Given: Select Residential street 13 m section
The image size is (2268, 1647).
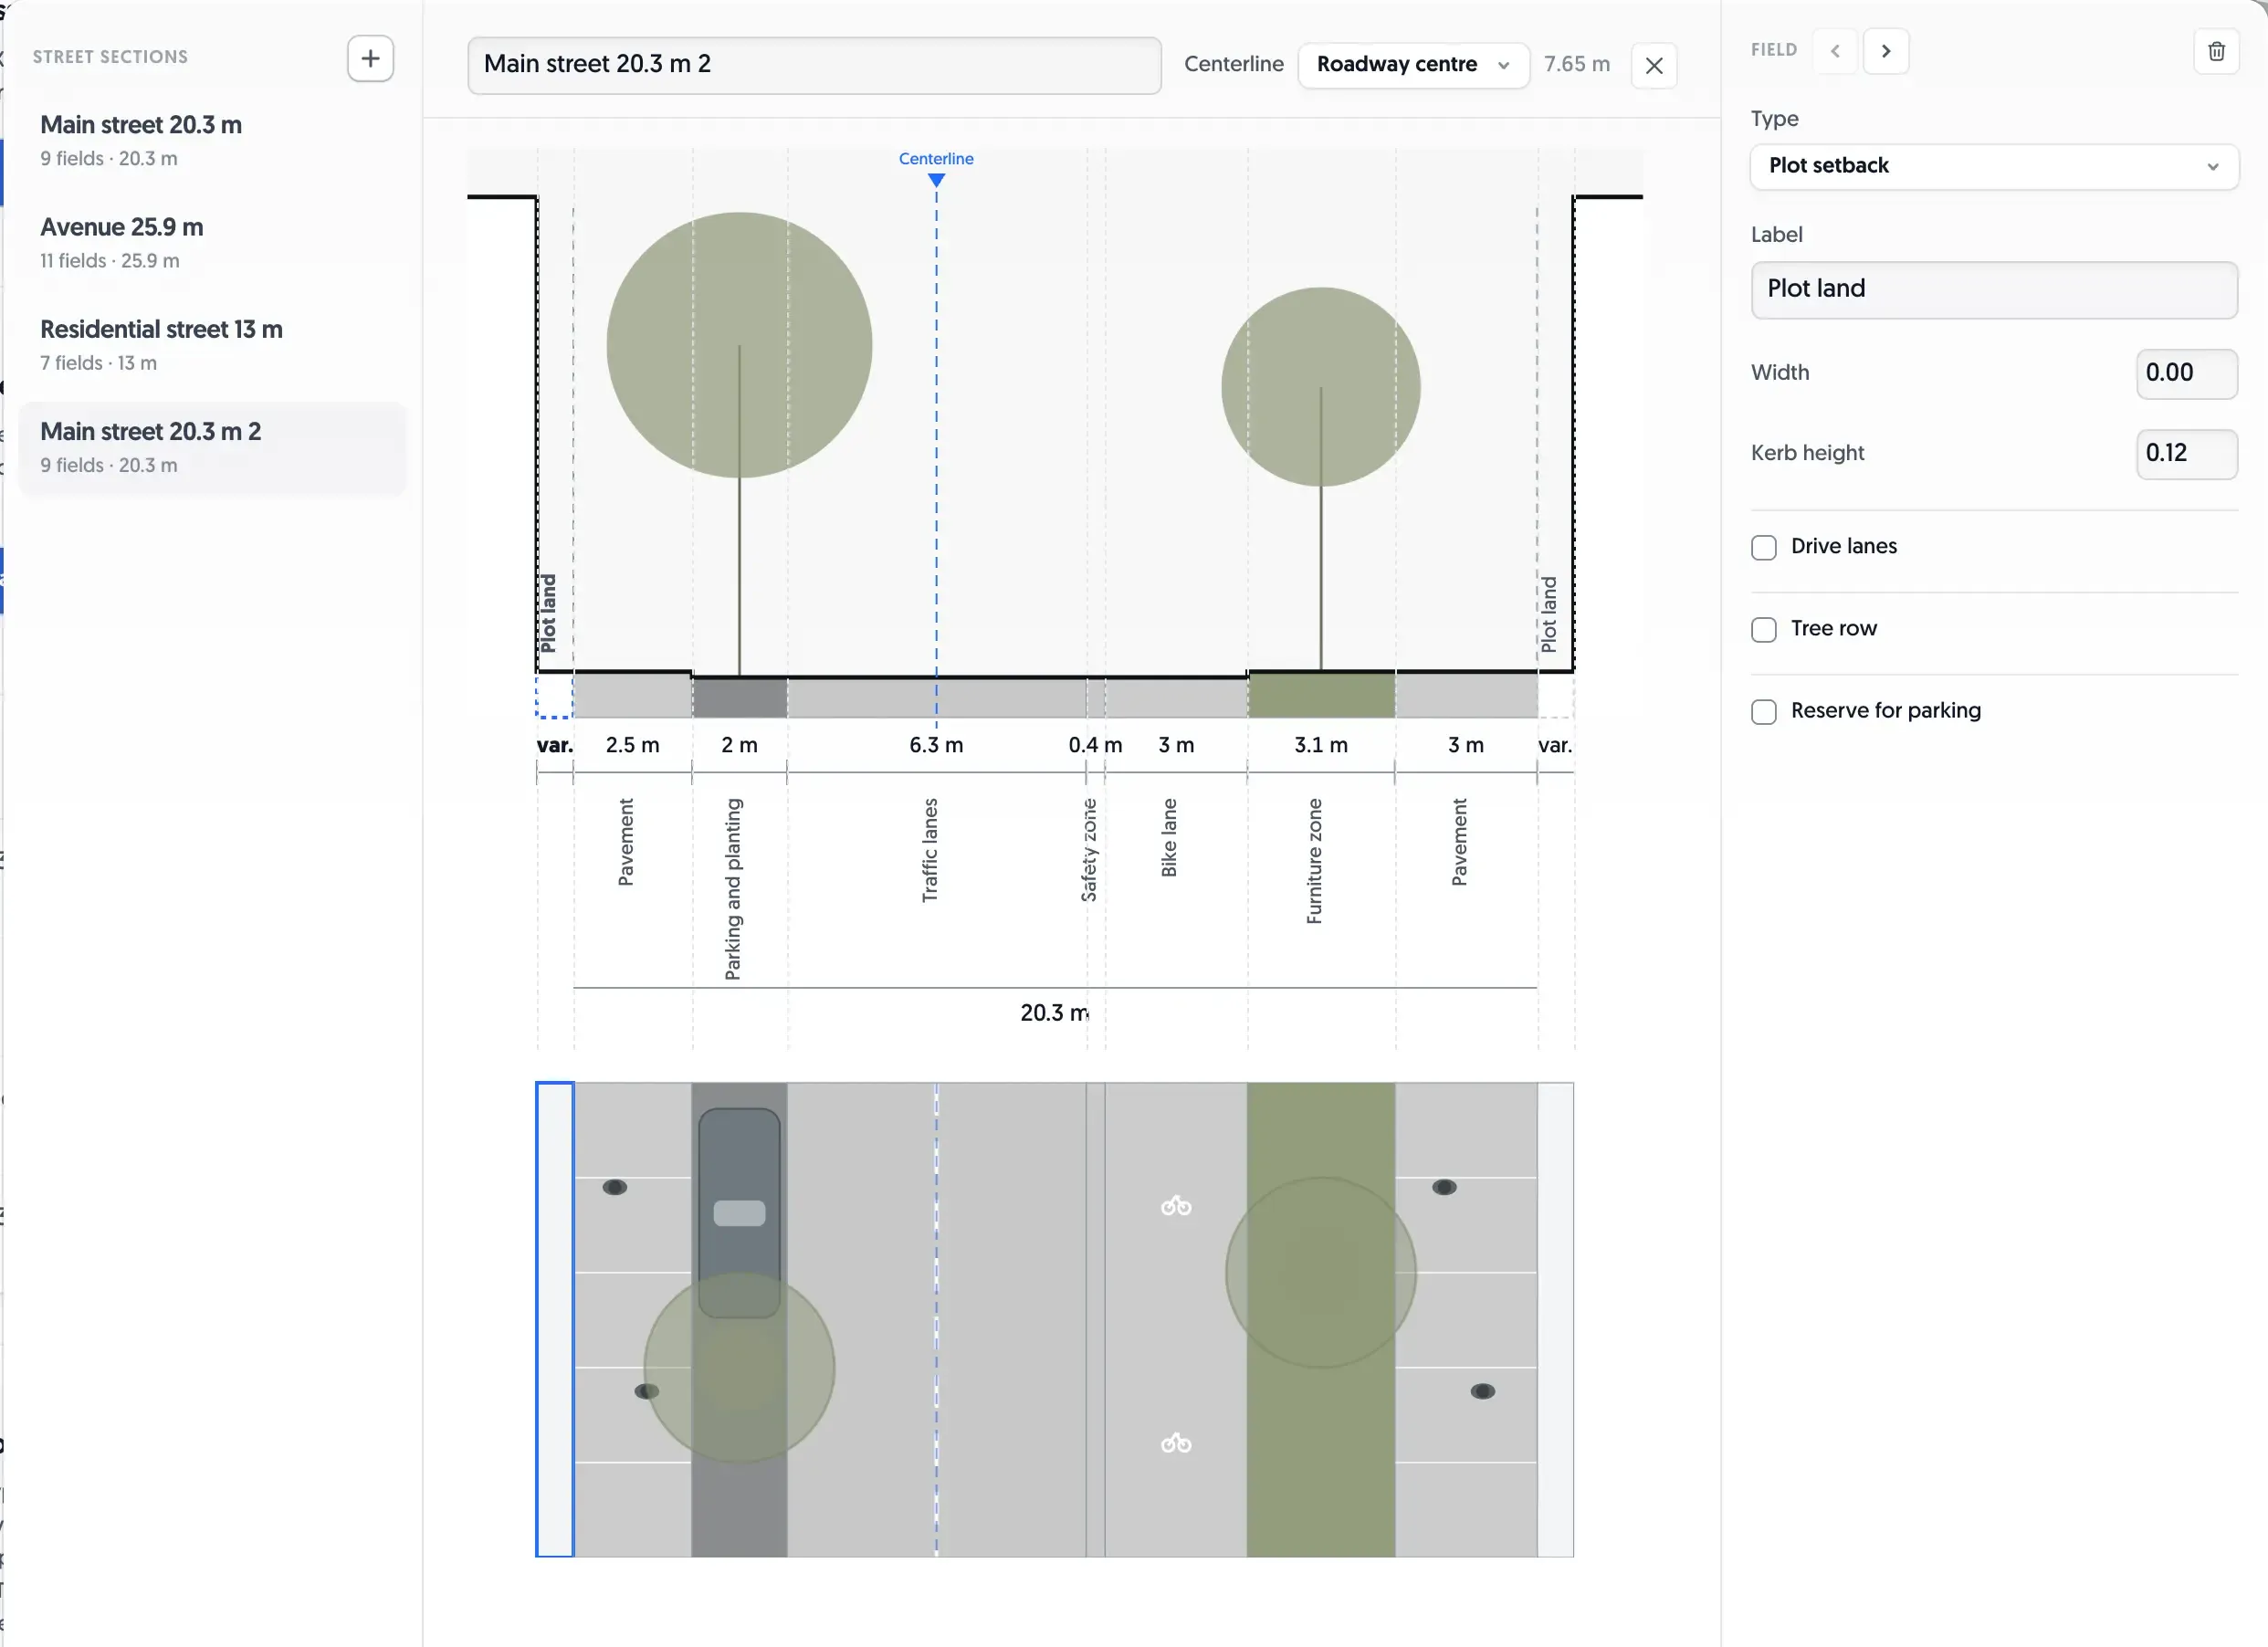Looking at the screenshot, I should (x=212, y=344).
